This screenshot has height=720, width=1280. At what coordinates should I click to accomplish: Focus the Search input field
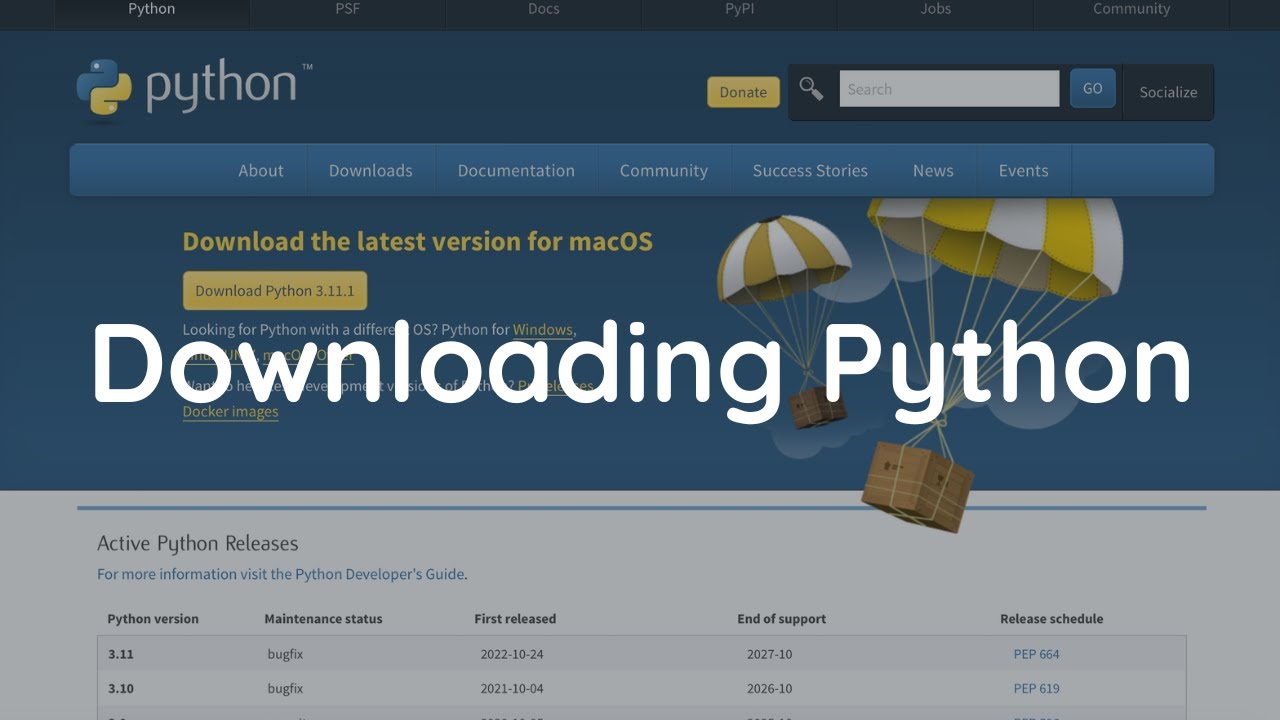pos(949,89)
